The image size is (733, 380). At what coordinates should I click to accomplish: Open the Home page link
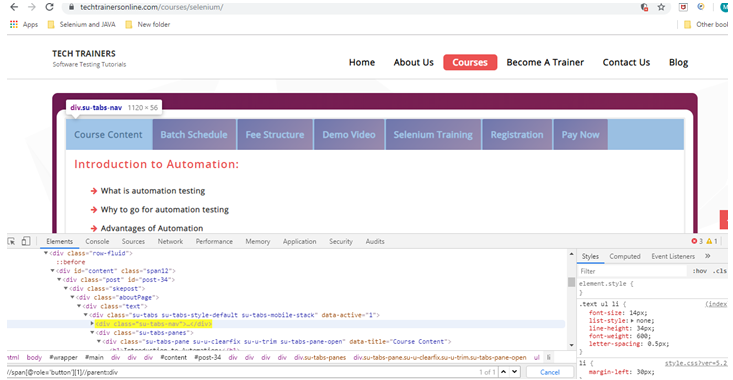point(362,62)
